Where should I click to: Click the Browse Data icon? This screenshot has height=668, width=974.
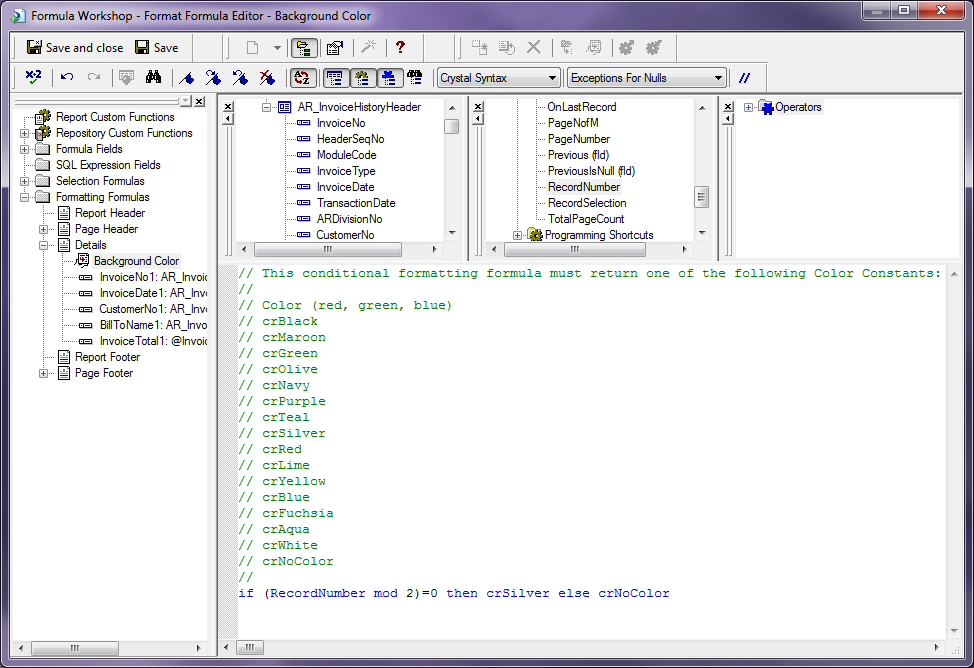(x=125, y=78)
